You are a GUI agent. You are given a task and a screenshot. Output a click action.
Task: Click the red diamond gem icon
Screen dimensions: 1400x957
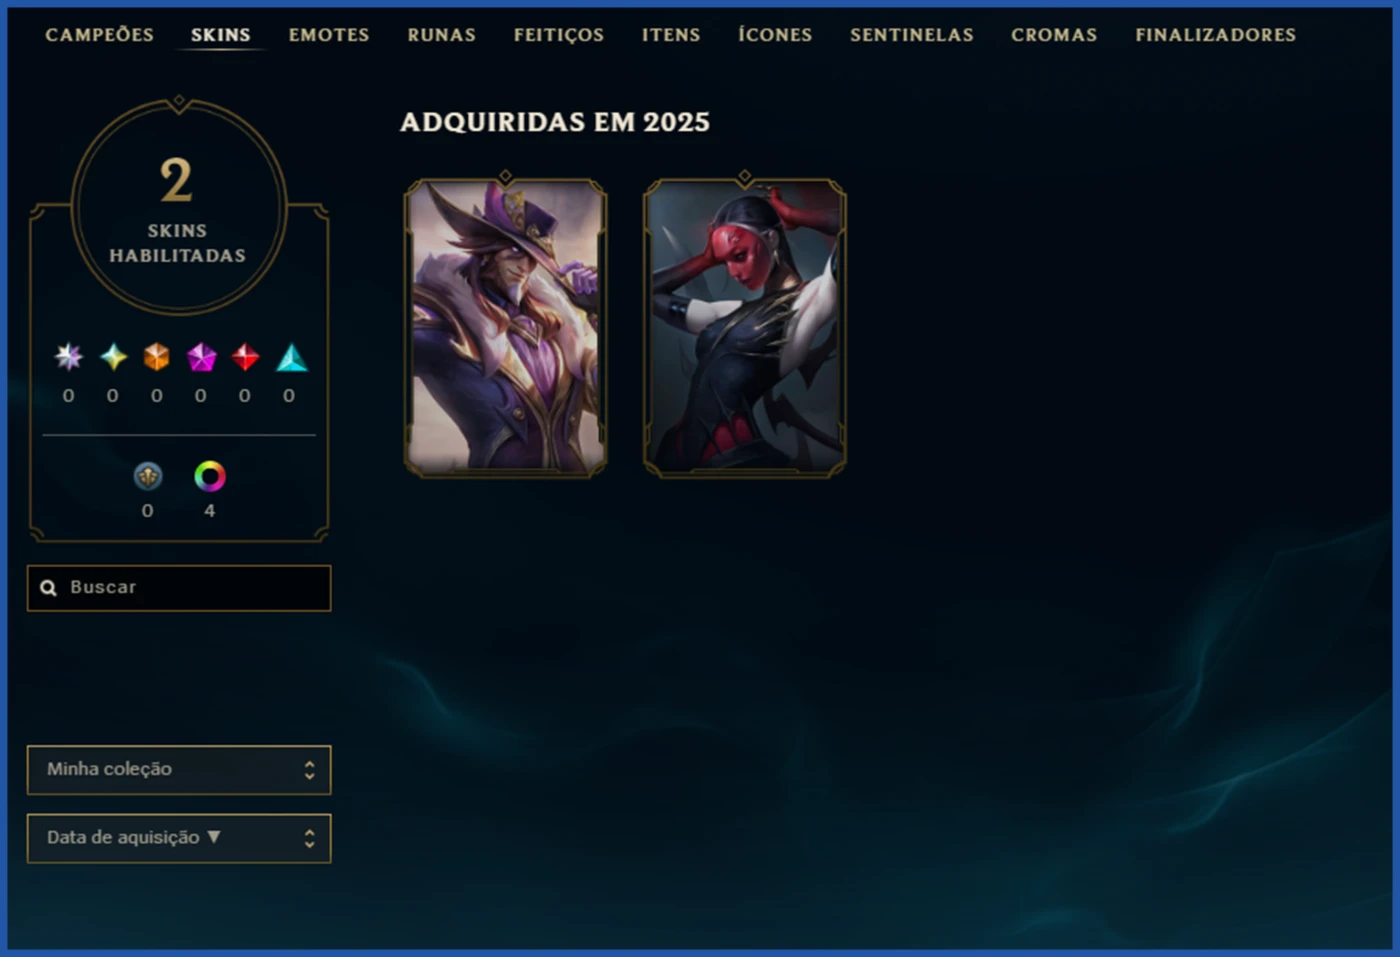245,356
